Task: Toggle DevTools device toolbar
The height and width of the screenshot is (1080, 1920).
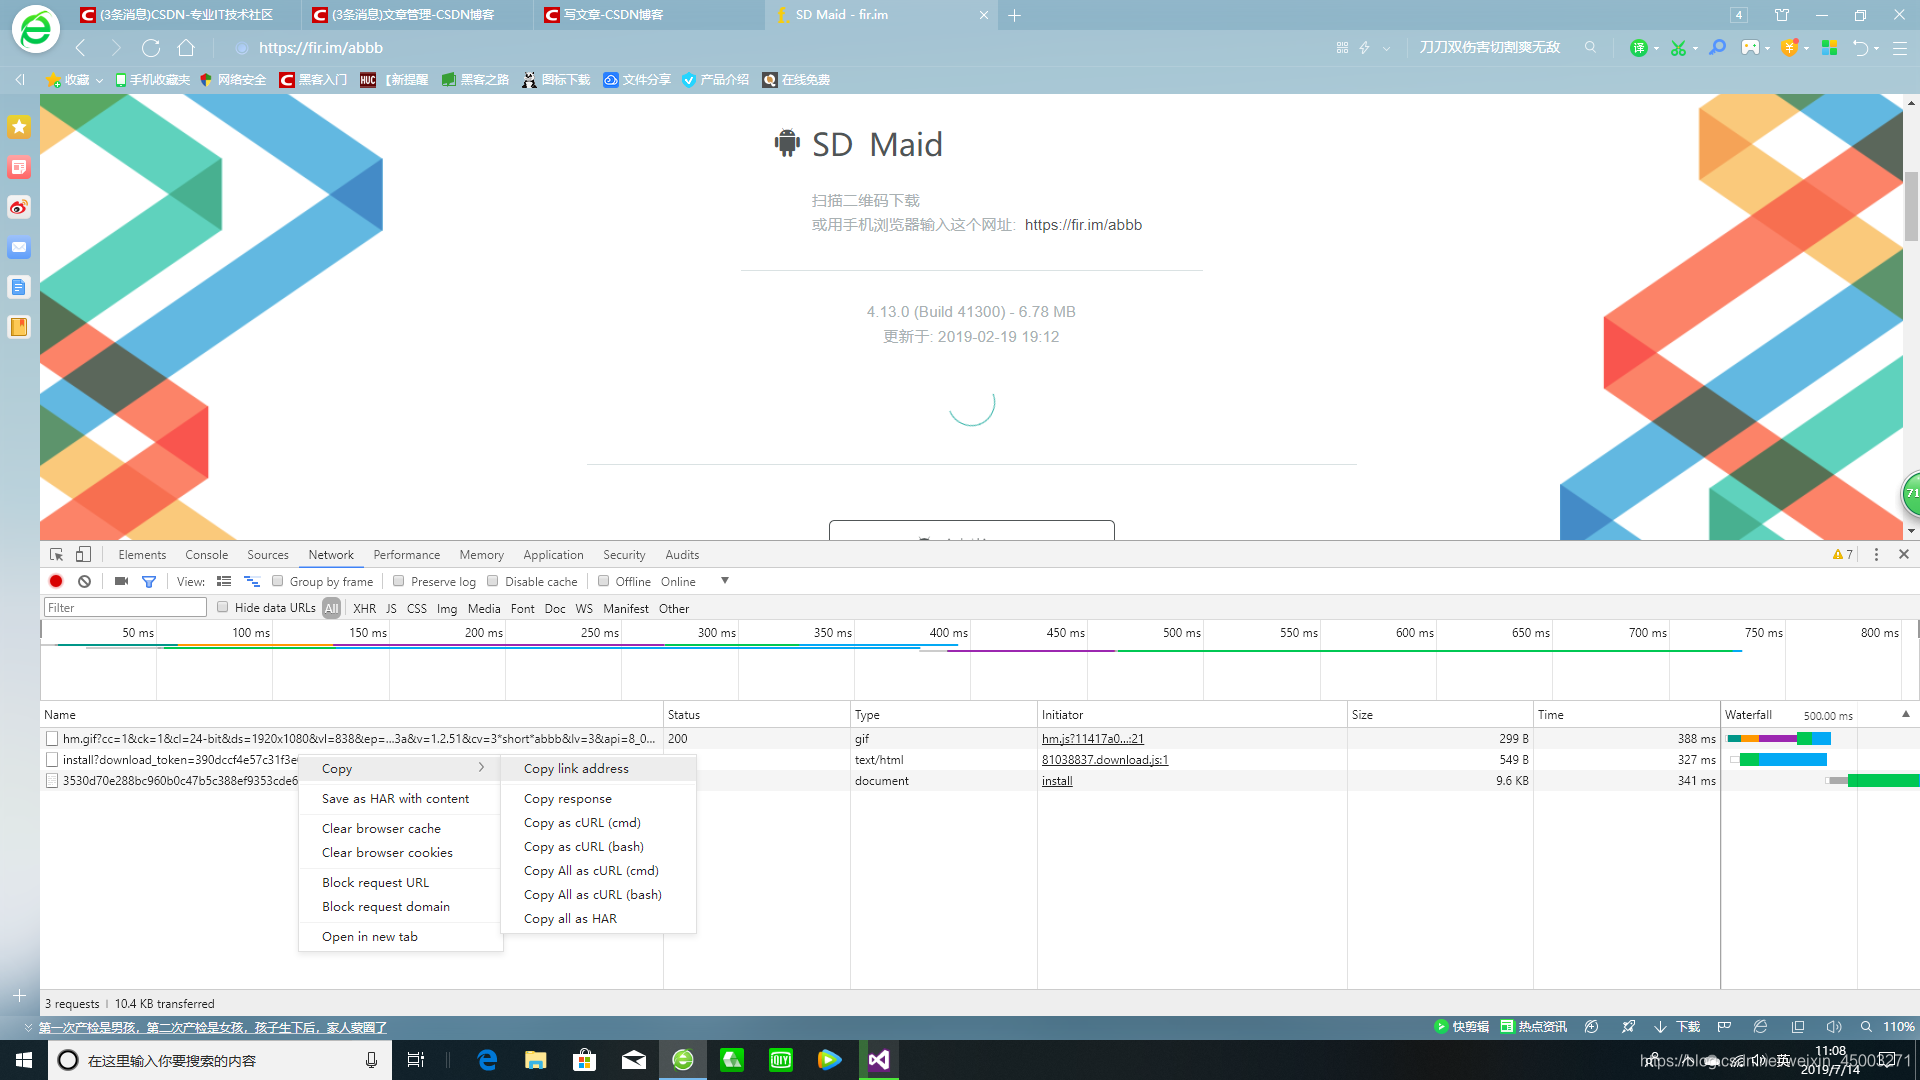Action: (x=83, y=555)
